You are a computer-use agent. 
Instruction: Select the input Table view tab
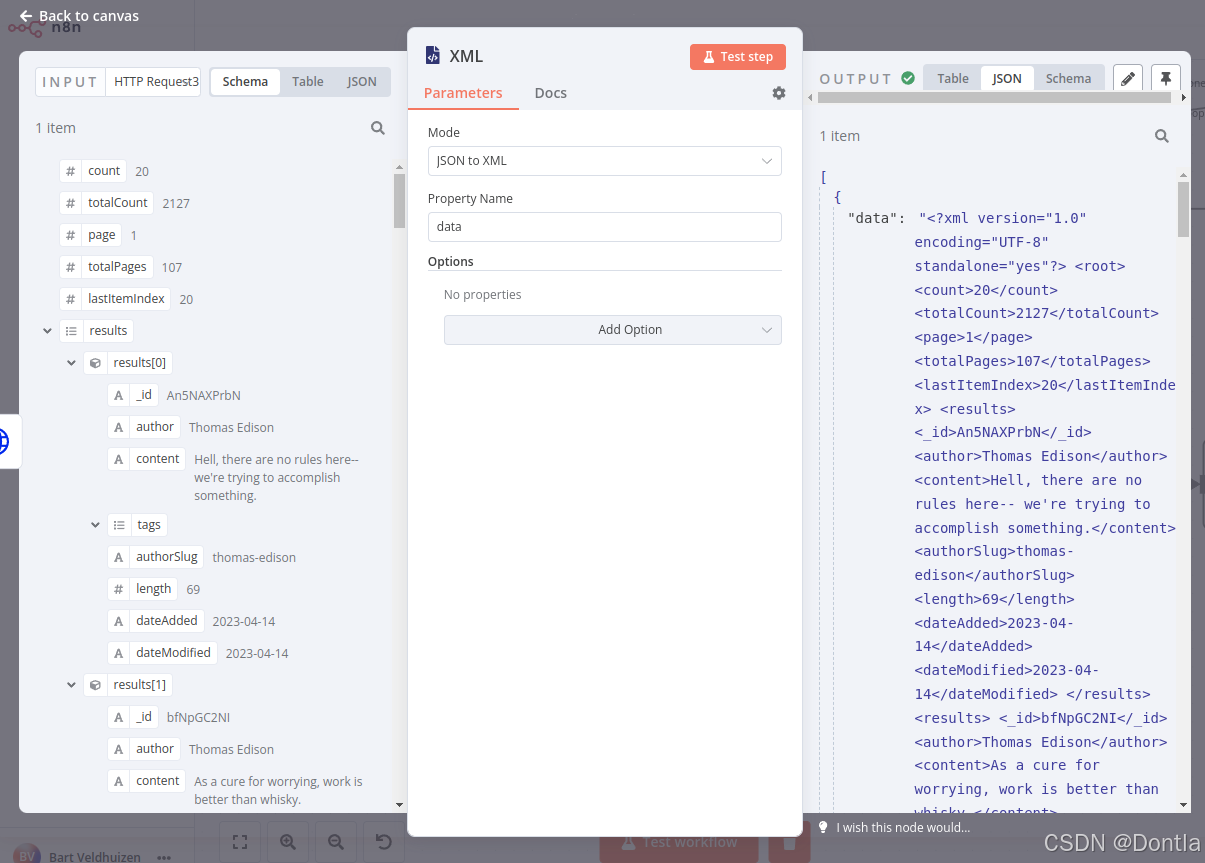click(307, 82)
